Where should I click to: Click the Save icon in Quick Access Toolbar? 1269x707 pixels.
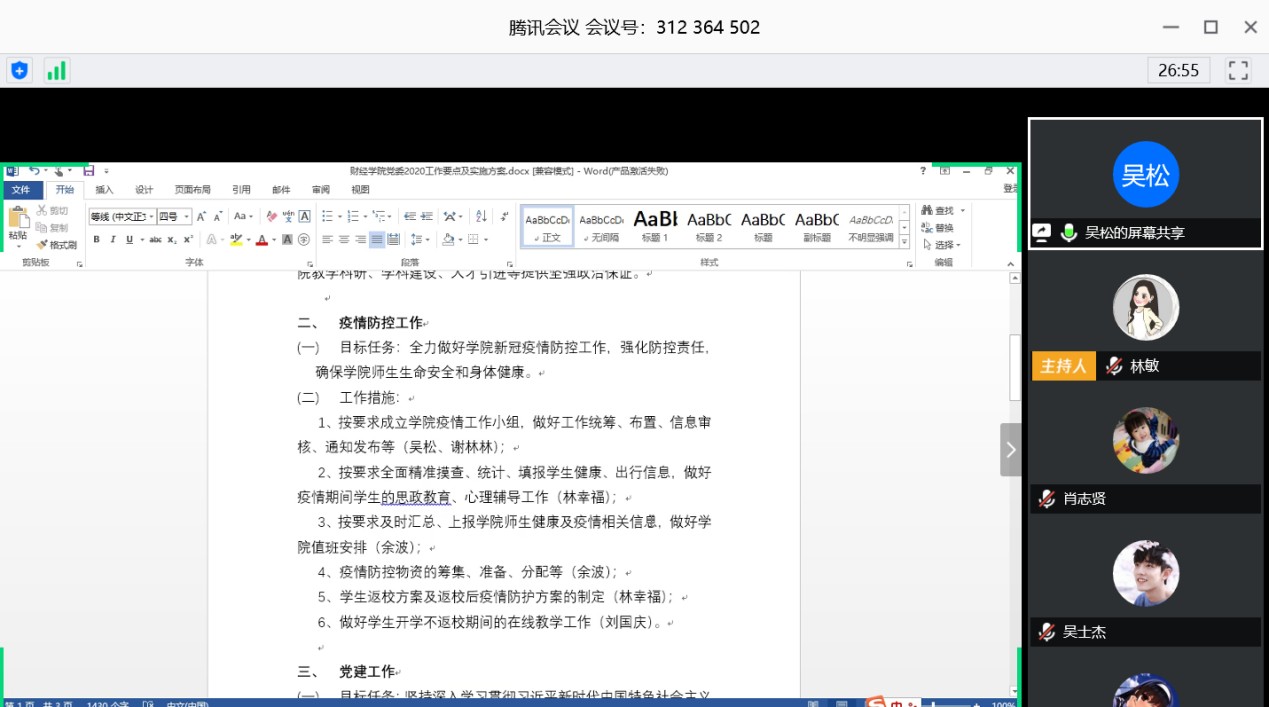(x=88, y=171)
